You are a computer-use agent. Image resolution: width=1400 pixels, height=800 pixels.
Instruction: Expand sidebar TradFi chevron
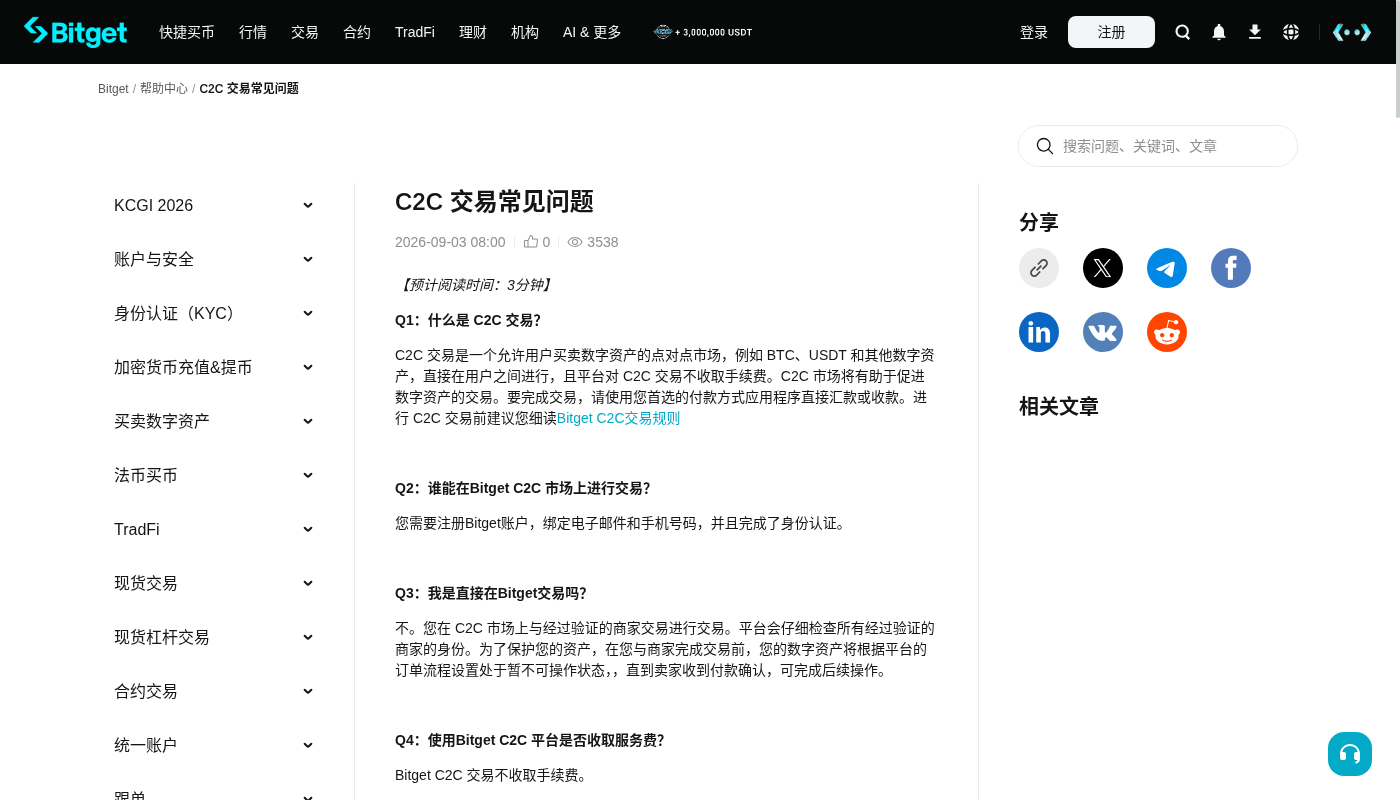point(308,529)
